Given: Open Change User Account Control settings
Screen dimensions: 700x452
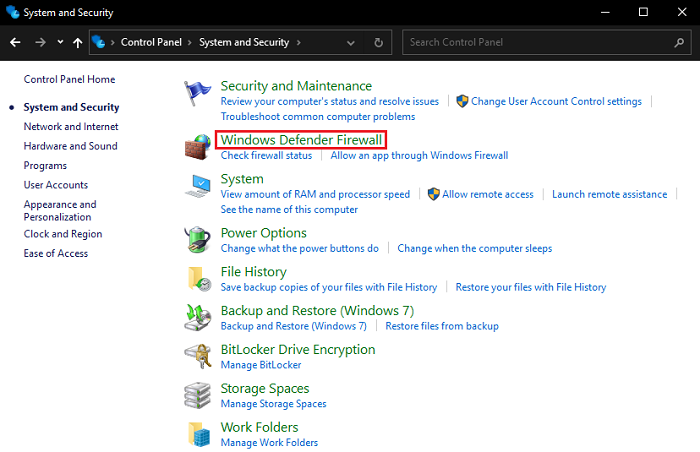Looking at the screenshot, I should tap(556, 101).
